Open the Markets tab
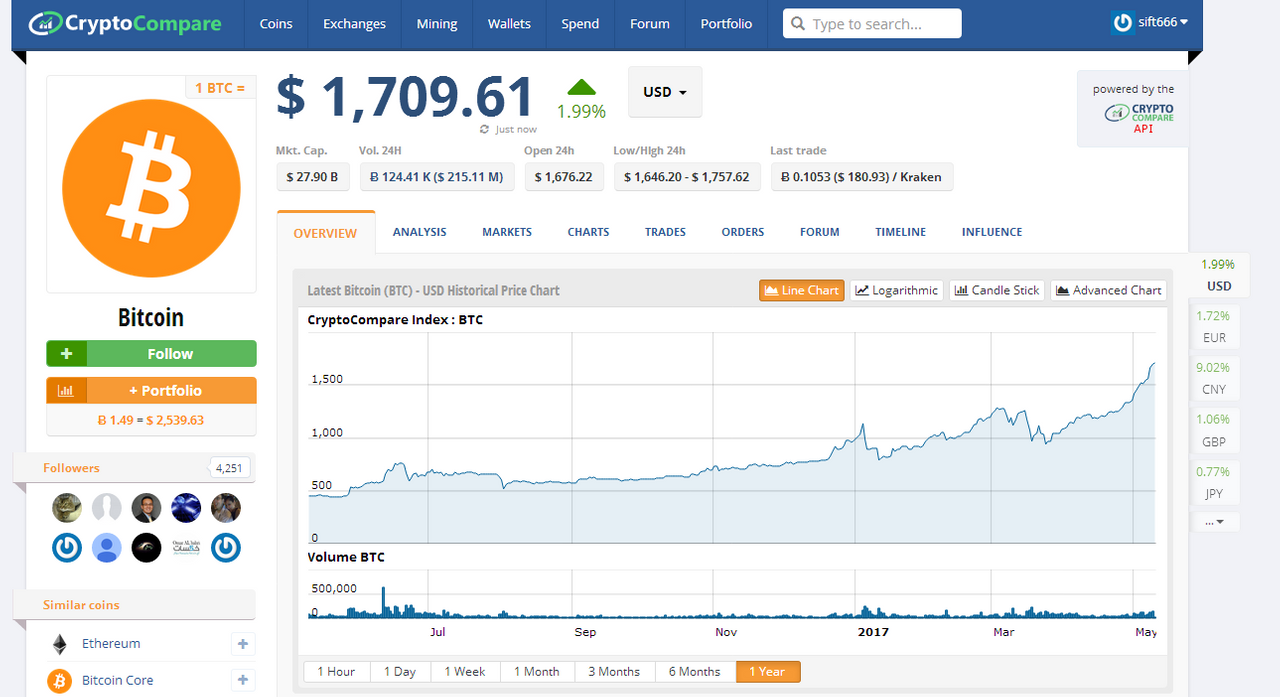Image resolution: width=1280 pixels, height=697 pixels. (507, 232)
